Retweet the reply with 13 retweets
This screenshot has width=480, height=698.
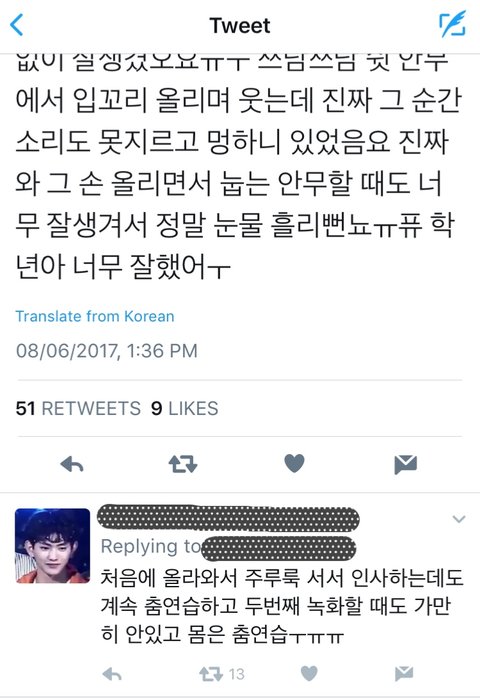(221, 674)
